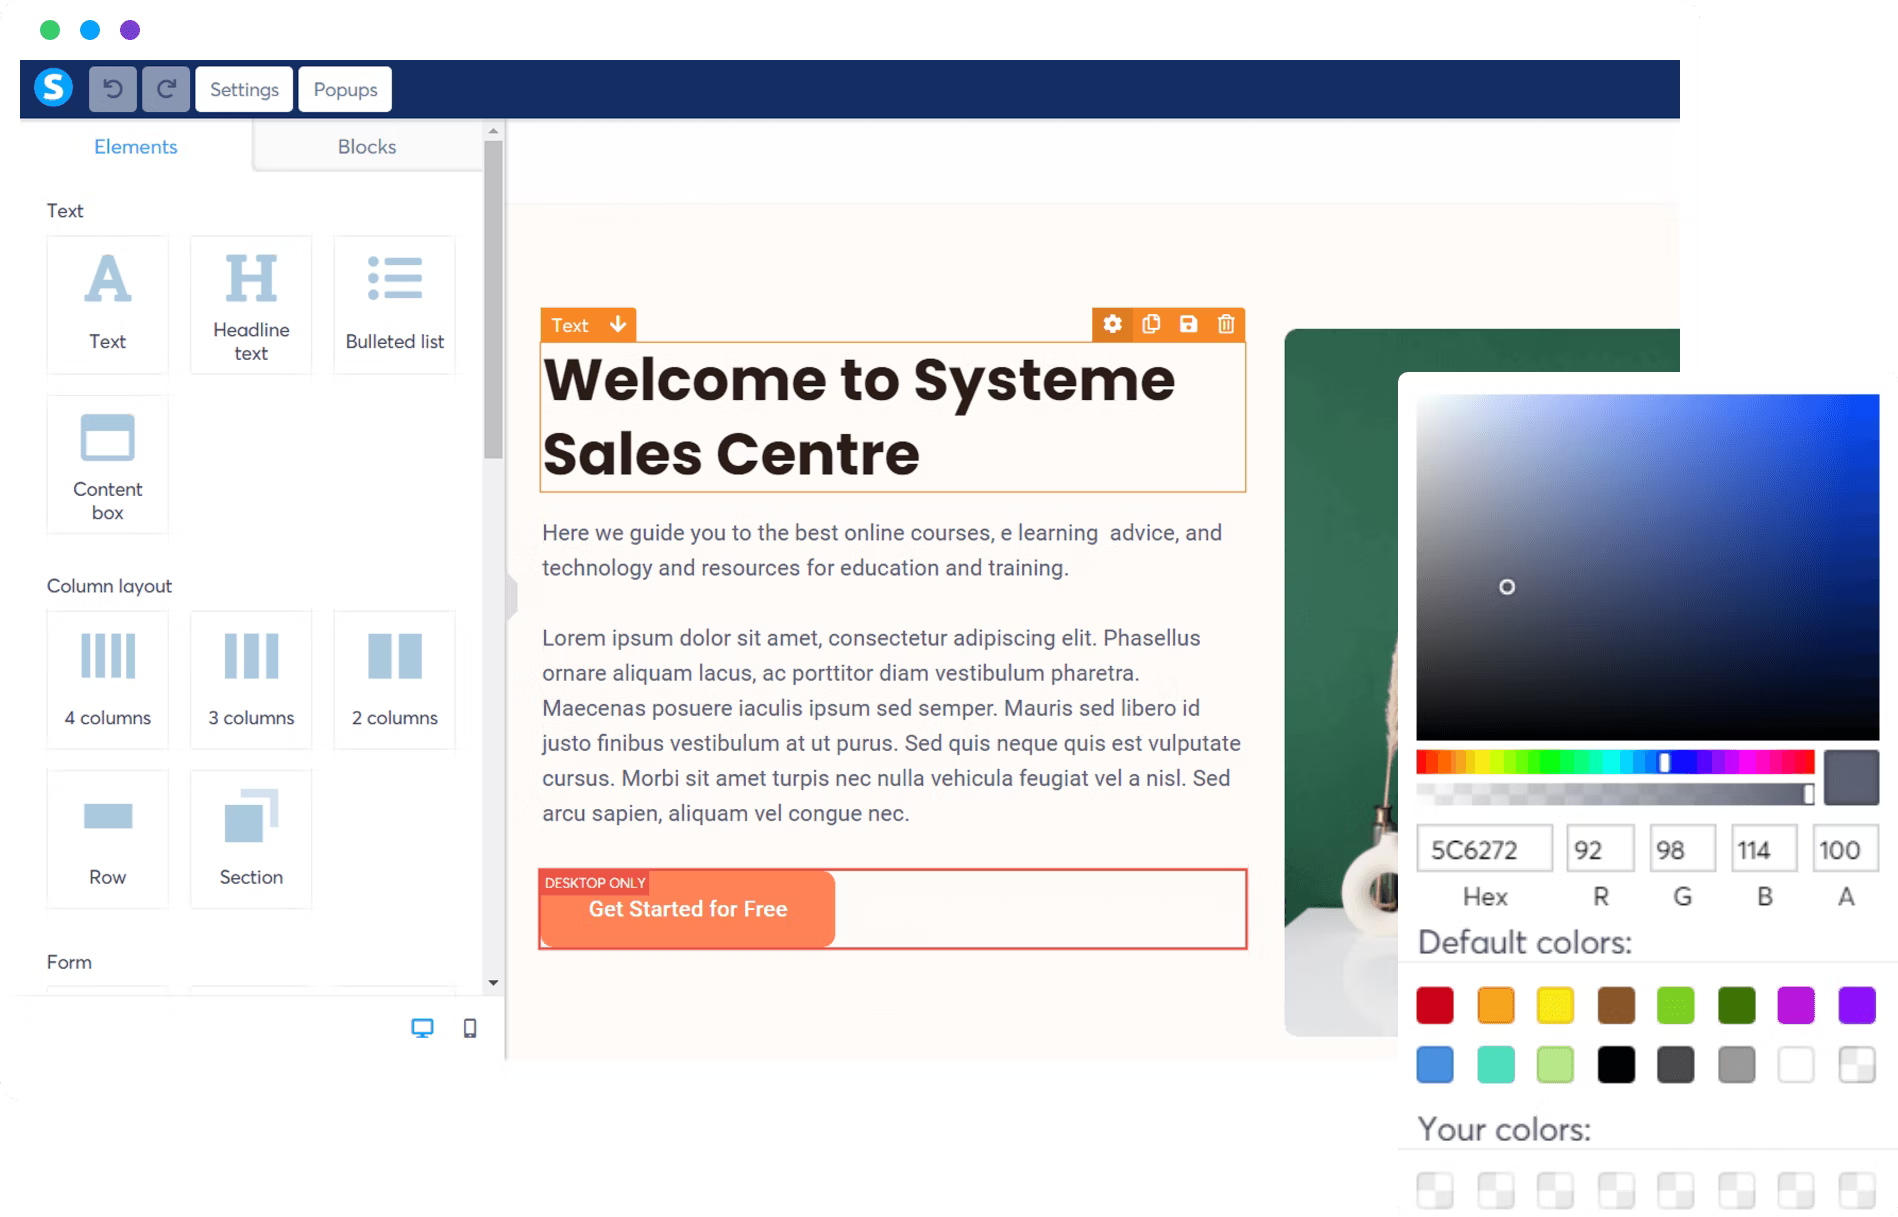Click the Lorem ipsum paragraph

pyautogui.click(x=892, y=725)
